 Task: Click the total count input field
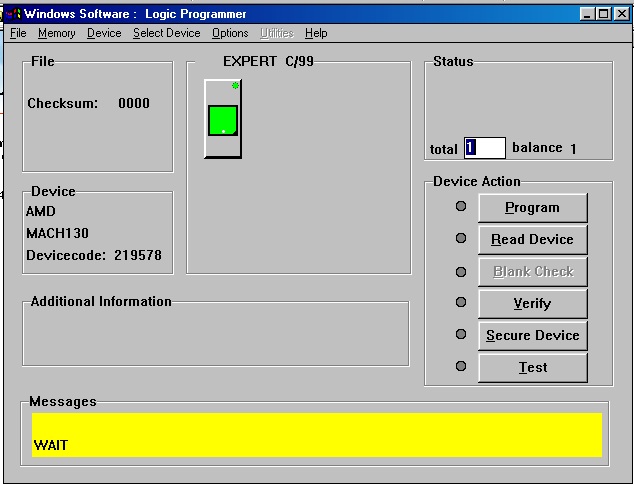pos(485,148)
